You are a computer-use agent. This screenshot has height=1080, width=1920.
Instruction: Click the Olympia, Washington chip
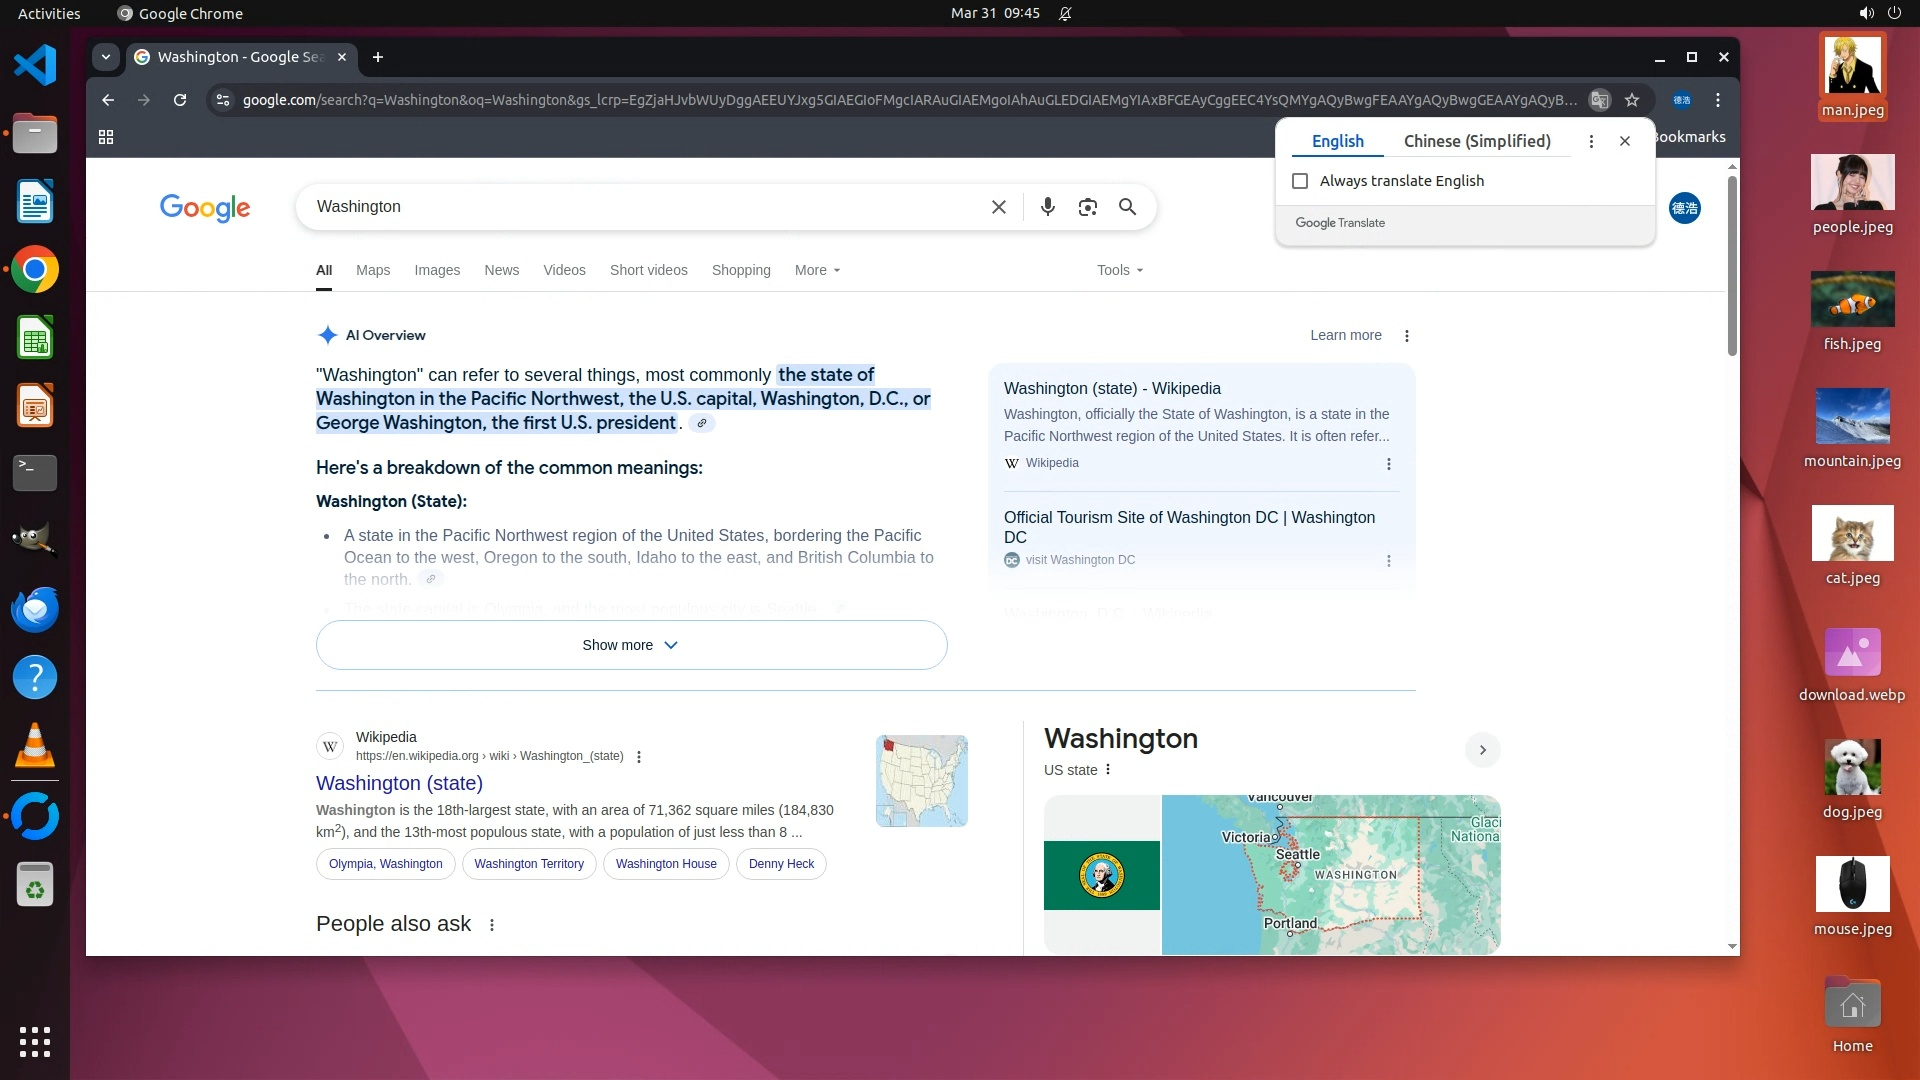click(385, 864)
